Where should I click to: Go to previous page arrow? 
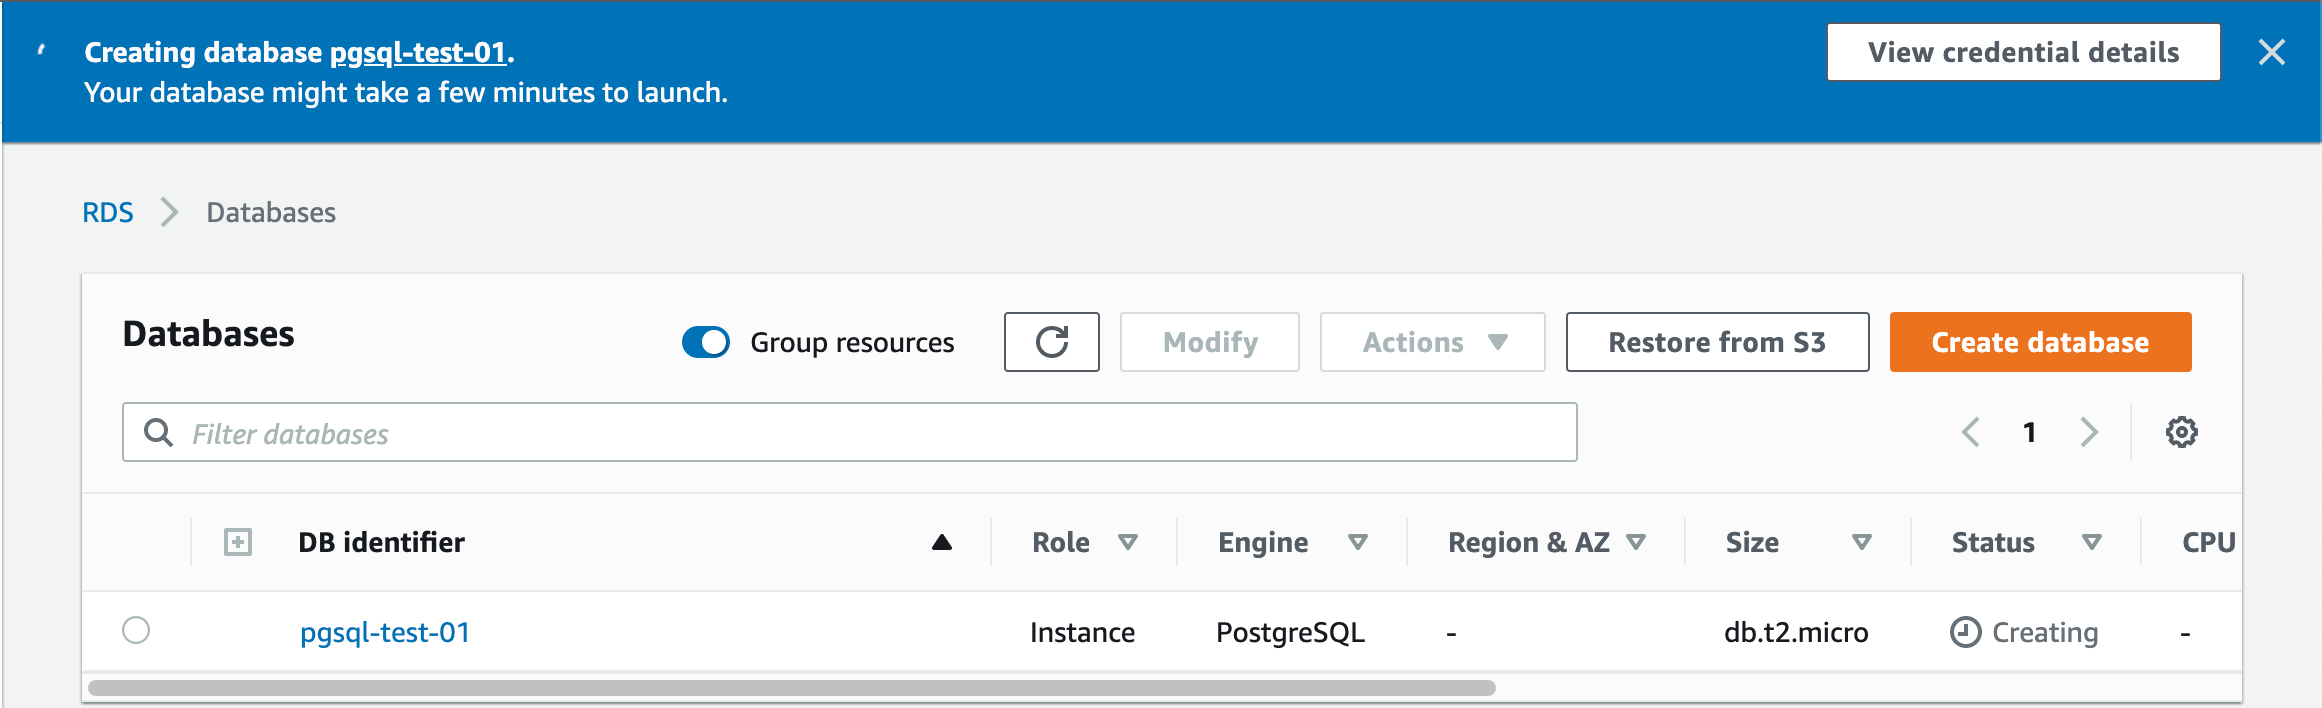[x=1971, y=432]
